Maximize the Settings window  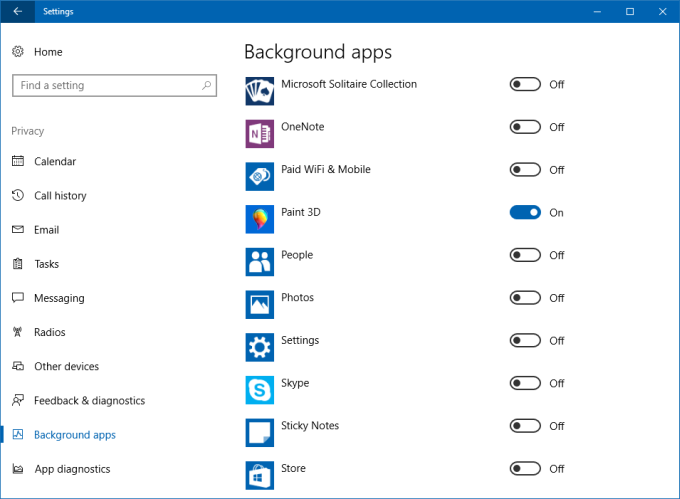click(630, 11)
